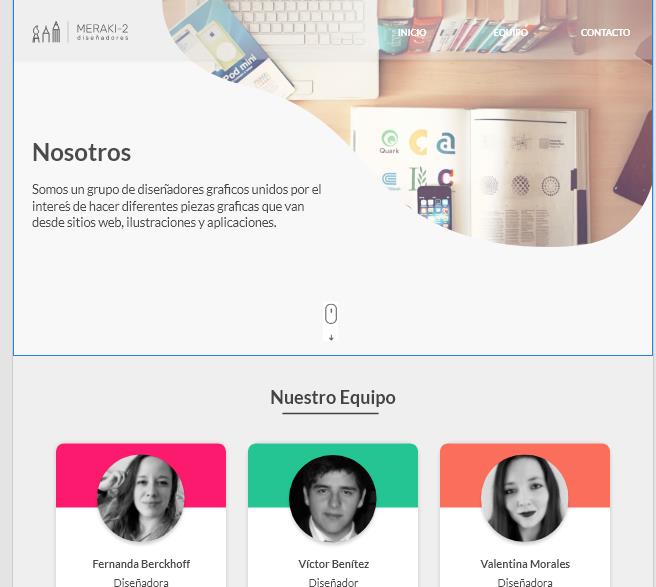
Task: Click the Nuestro Equipo section title
Action: [333, 397]
